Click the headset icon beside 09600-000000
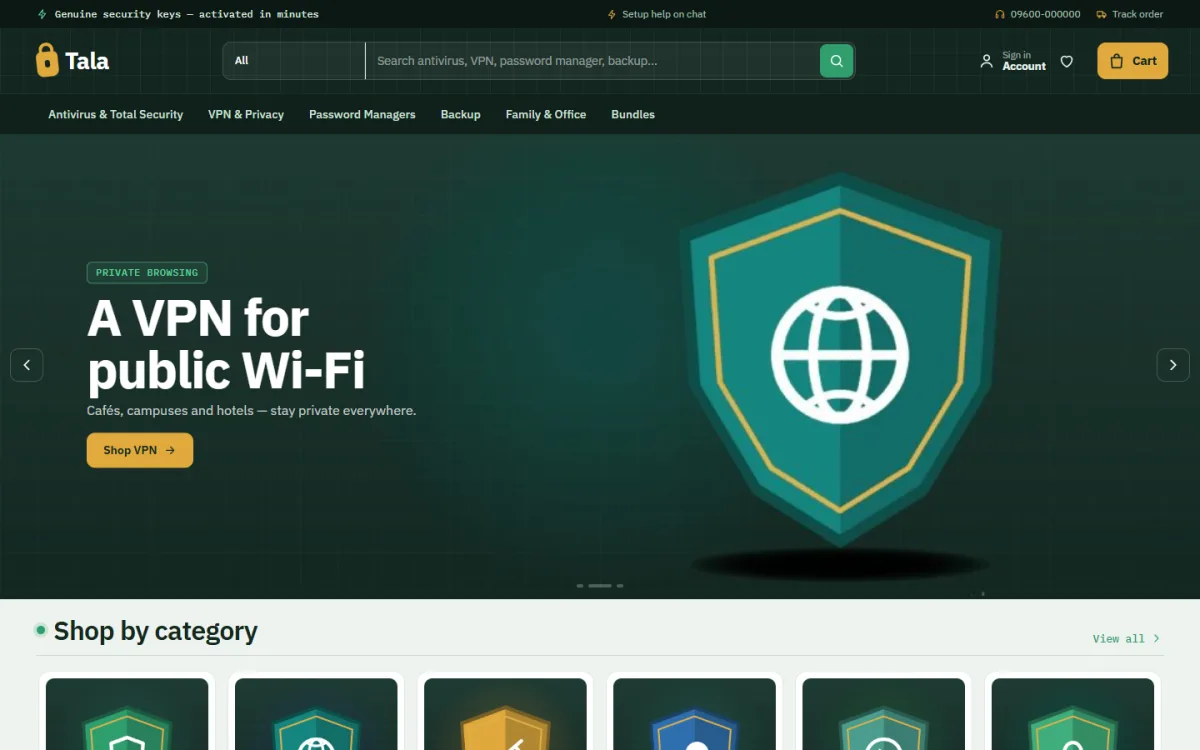This screenshot has width=1200, height=750. click(x=999, y=14)
